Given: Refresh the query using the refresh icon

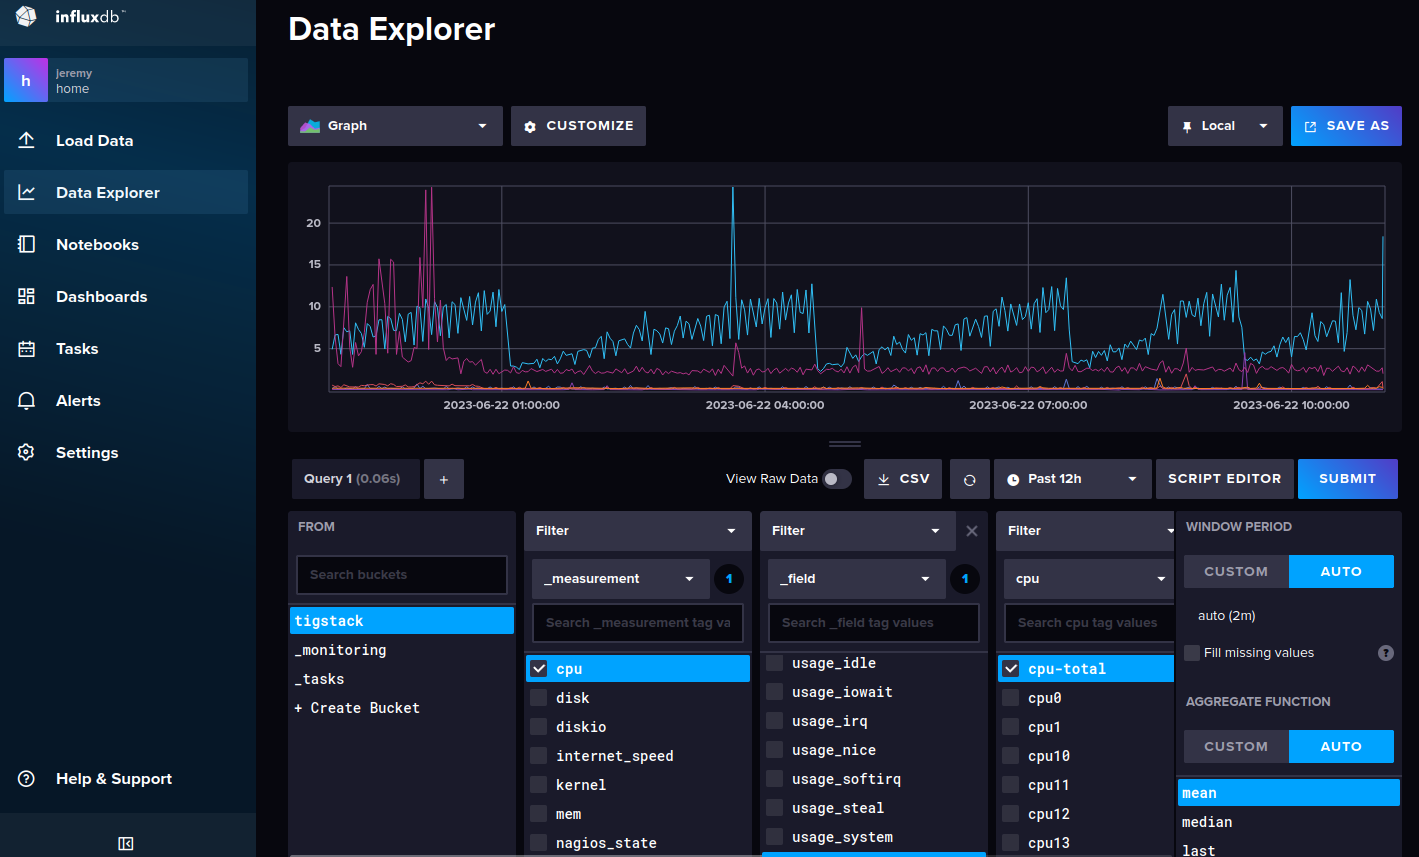Looking at the screenshot, I should pyautogui.click(x=969, y=478).
